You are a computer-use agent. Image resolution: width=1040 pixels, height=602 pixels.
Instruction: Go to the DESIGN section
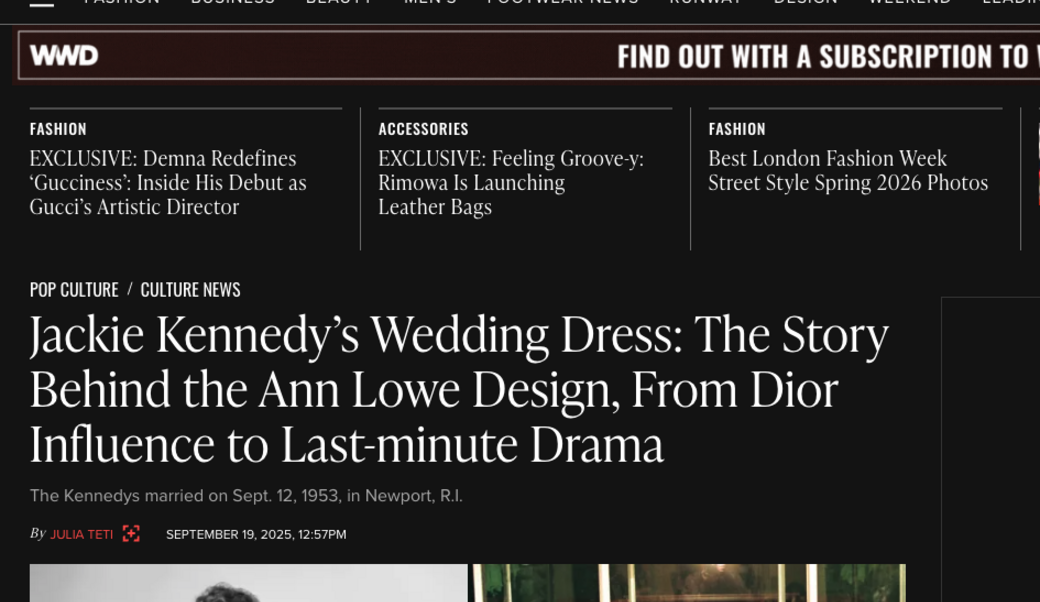pos(804,2)
